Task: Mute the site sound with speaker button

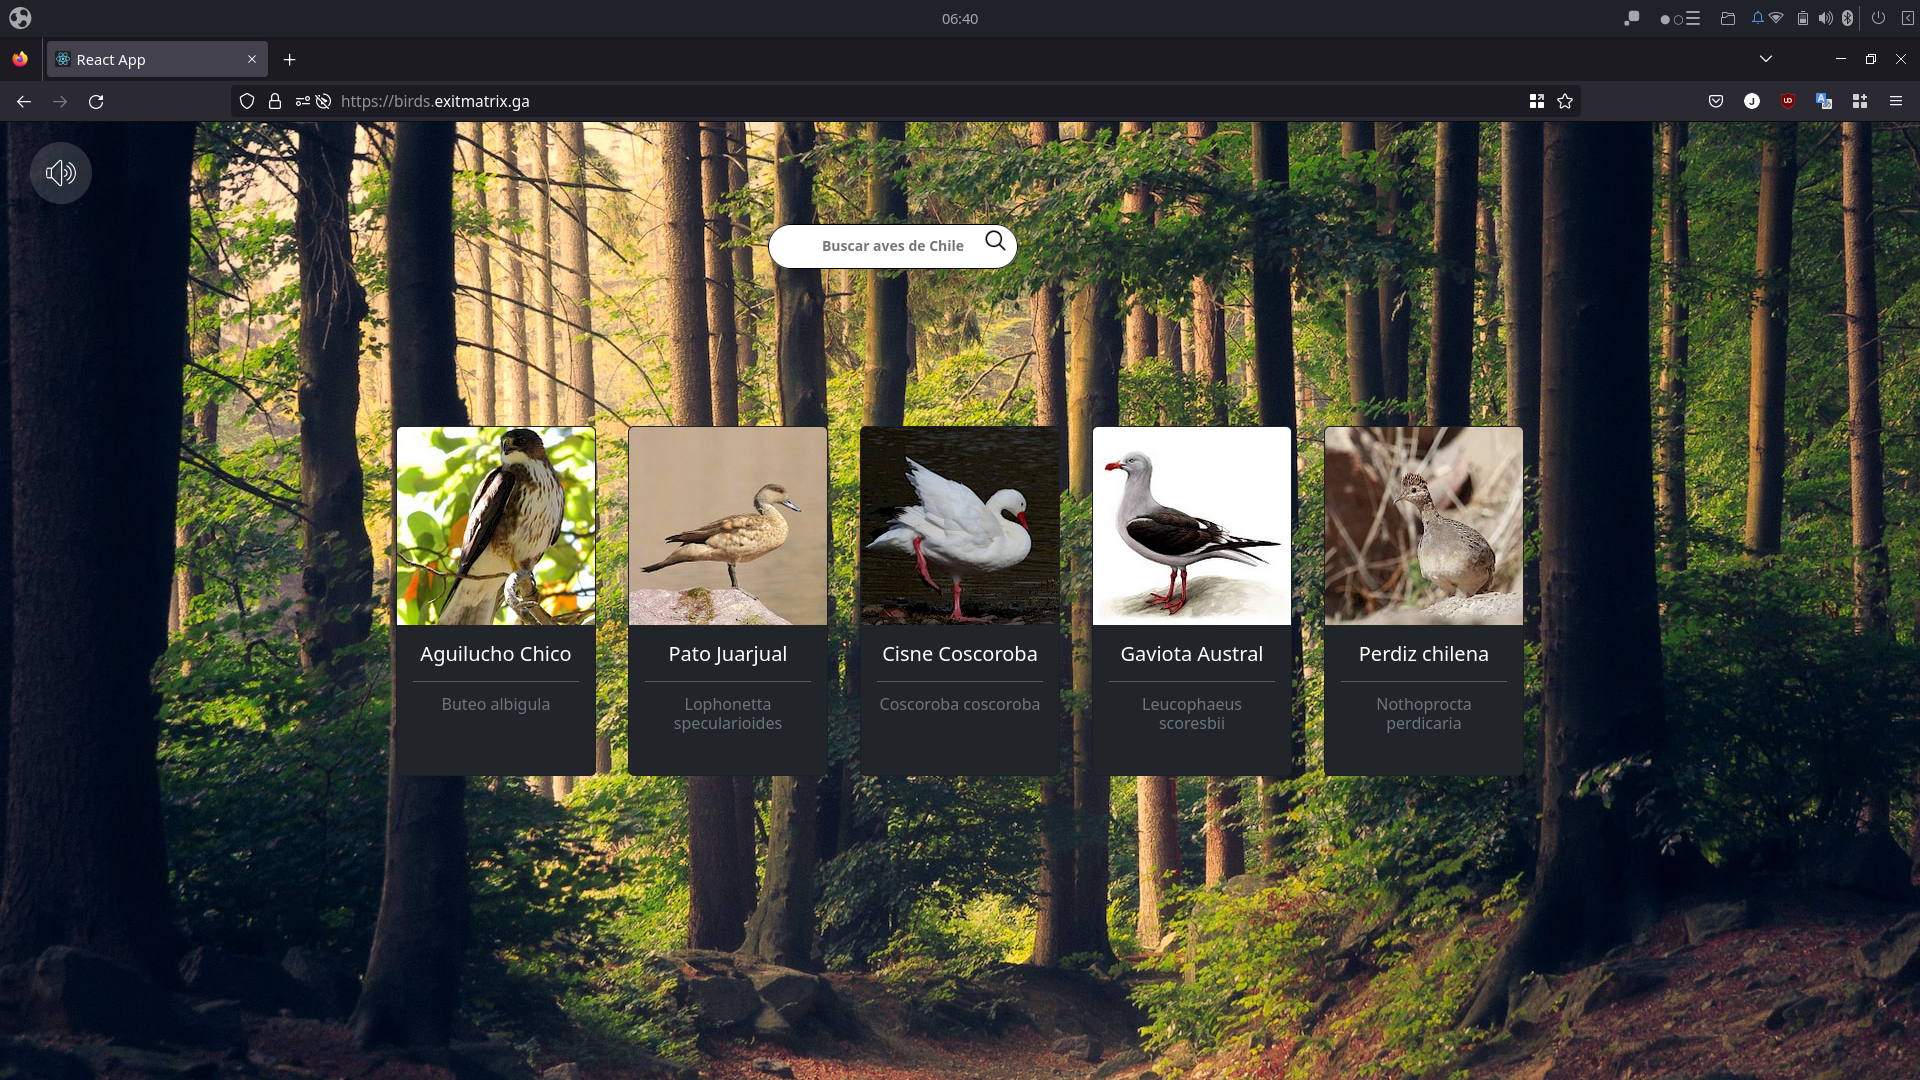Action: coord(60,173)
